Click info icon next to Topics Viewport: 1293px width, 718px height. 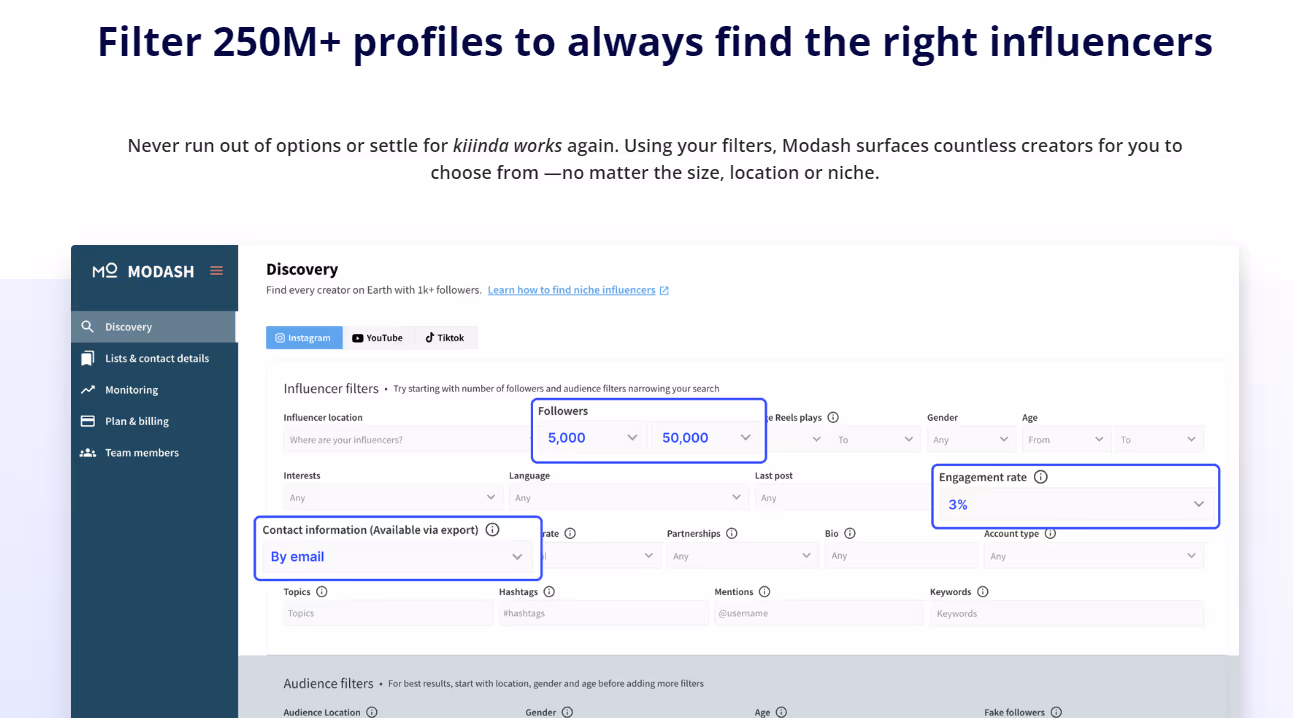(x=322, y=592)
